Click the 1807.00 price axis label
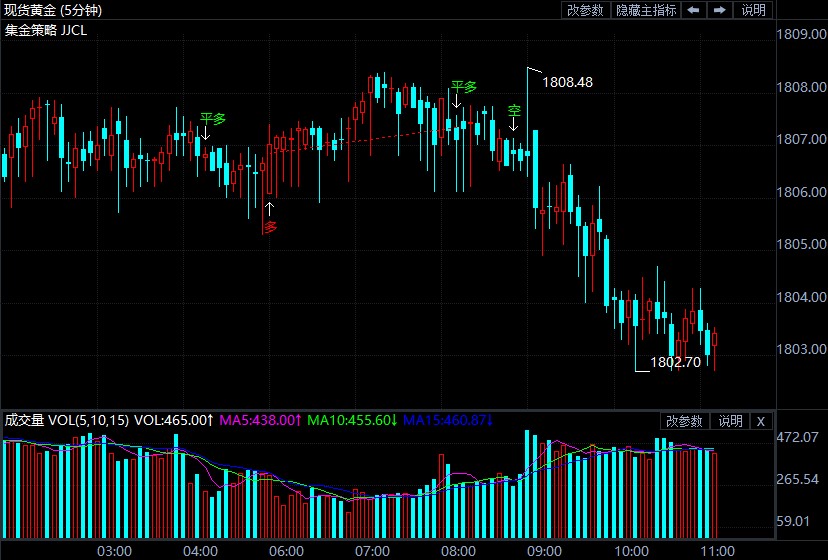Image resolution: width=828 pixels, height=560 pixels. point(801,139)
